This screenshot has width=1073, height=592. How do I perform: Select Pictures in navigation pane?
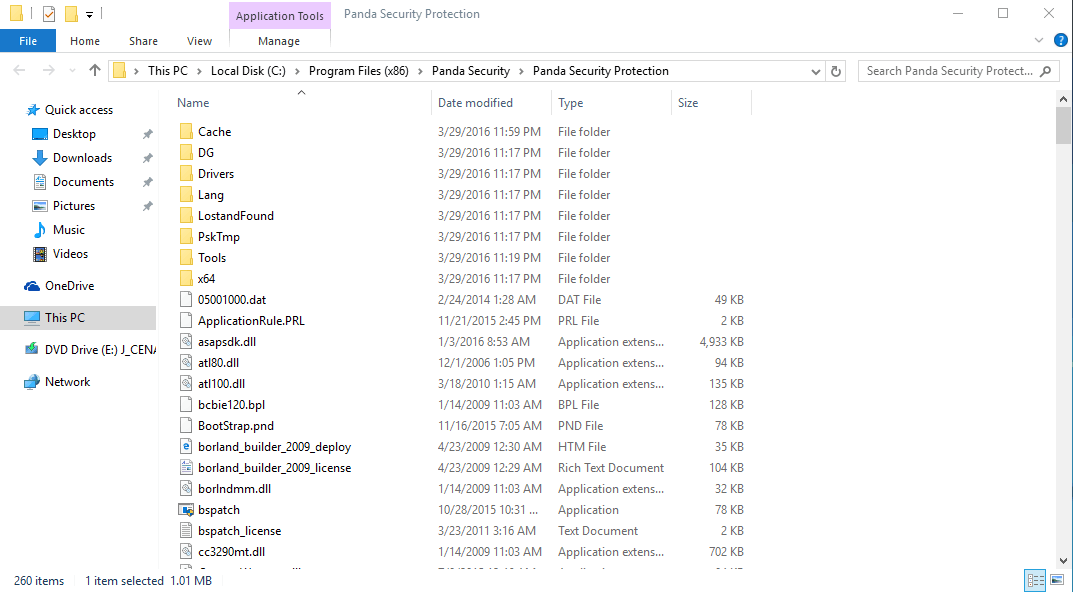pos(74,206)
